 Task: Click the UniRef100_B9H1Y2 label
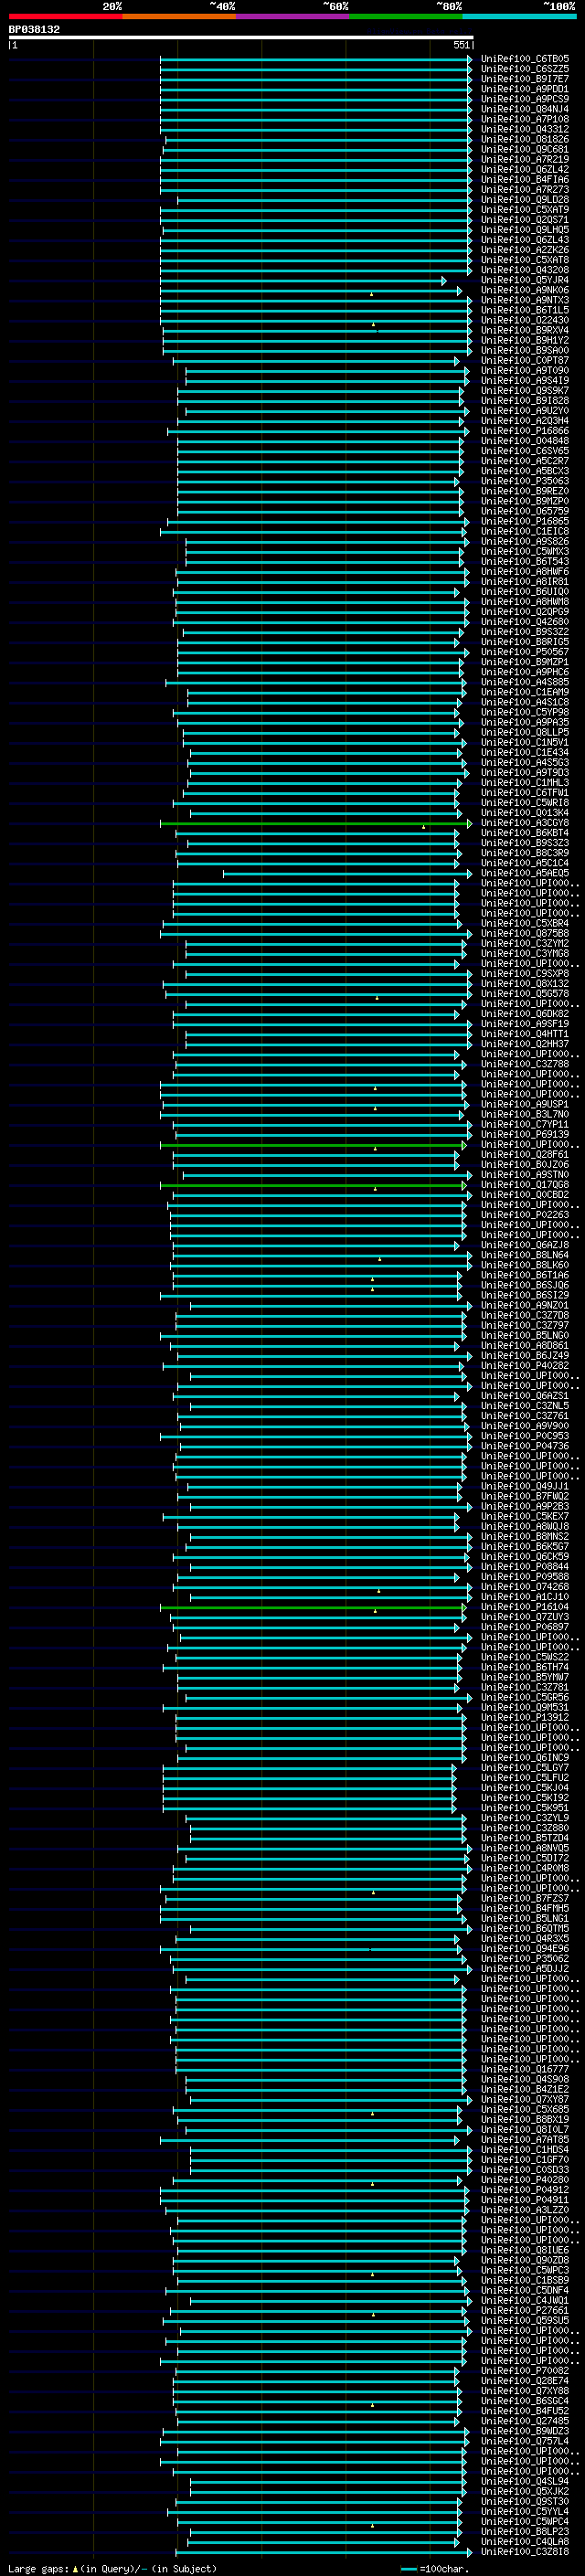coord(524,340)
